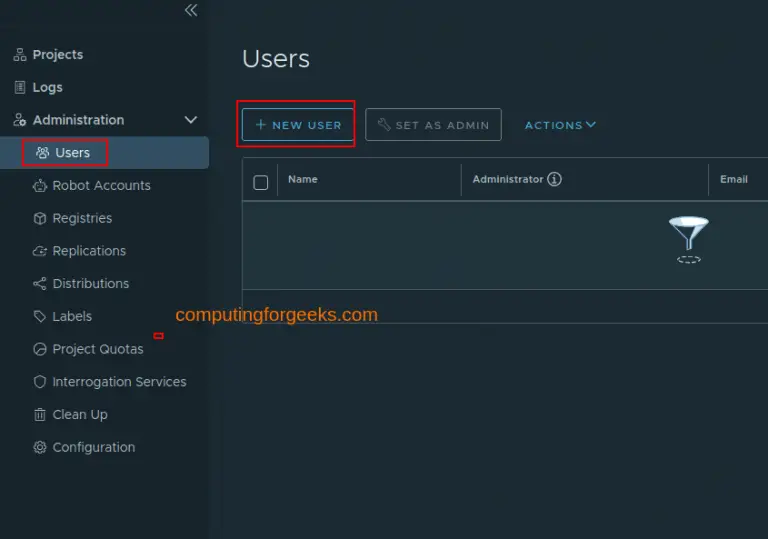Toggle the select-all users checkbox
The width and height of the screenshot is (768, 539).
(261, 182)
